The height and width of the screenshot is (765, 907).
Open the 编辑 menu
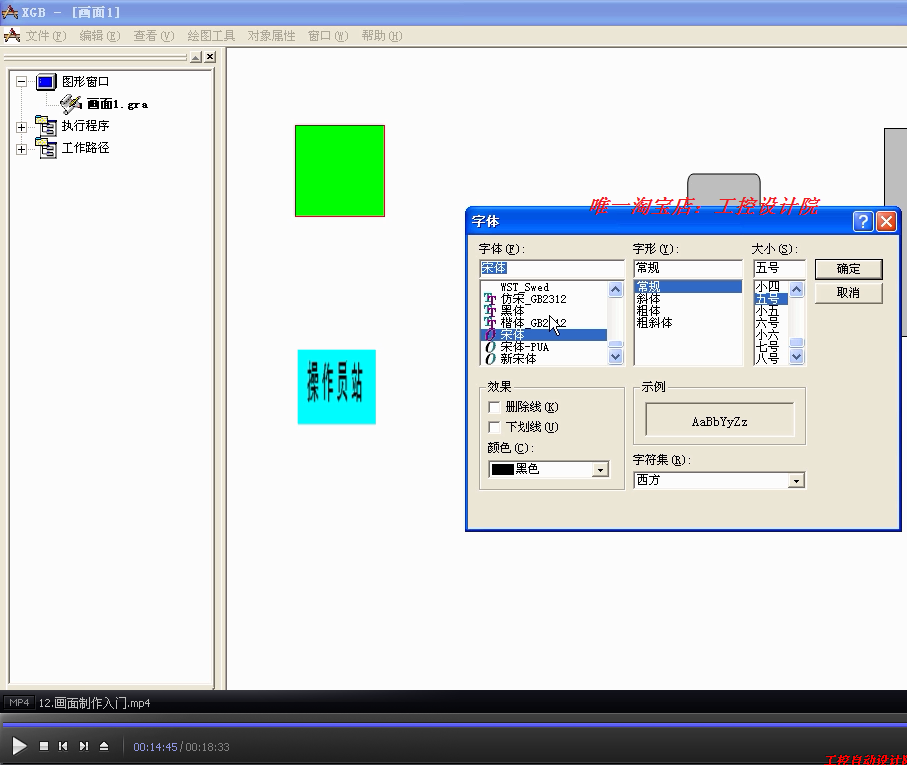point(99,36)
